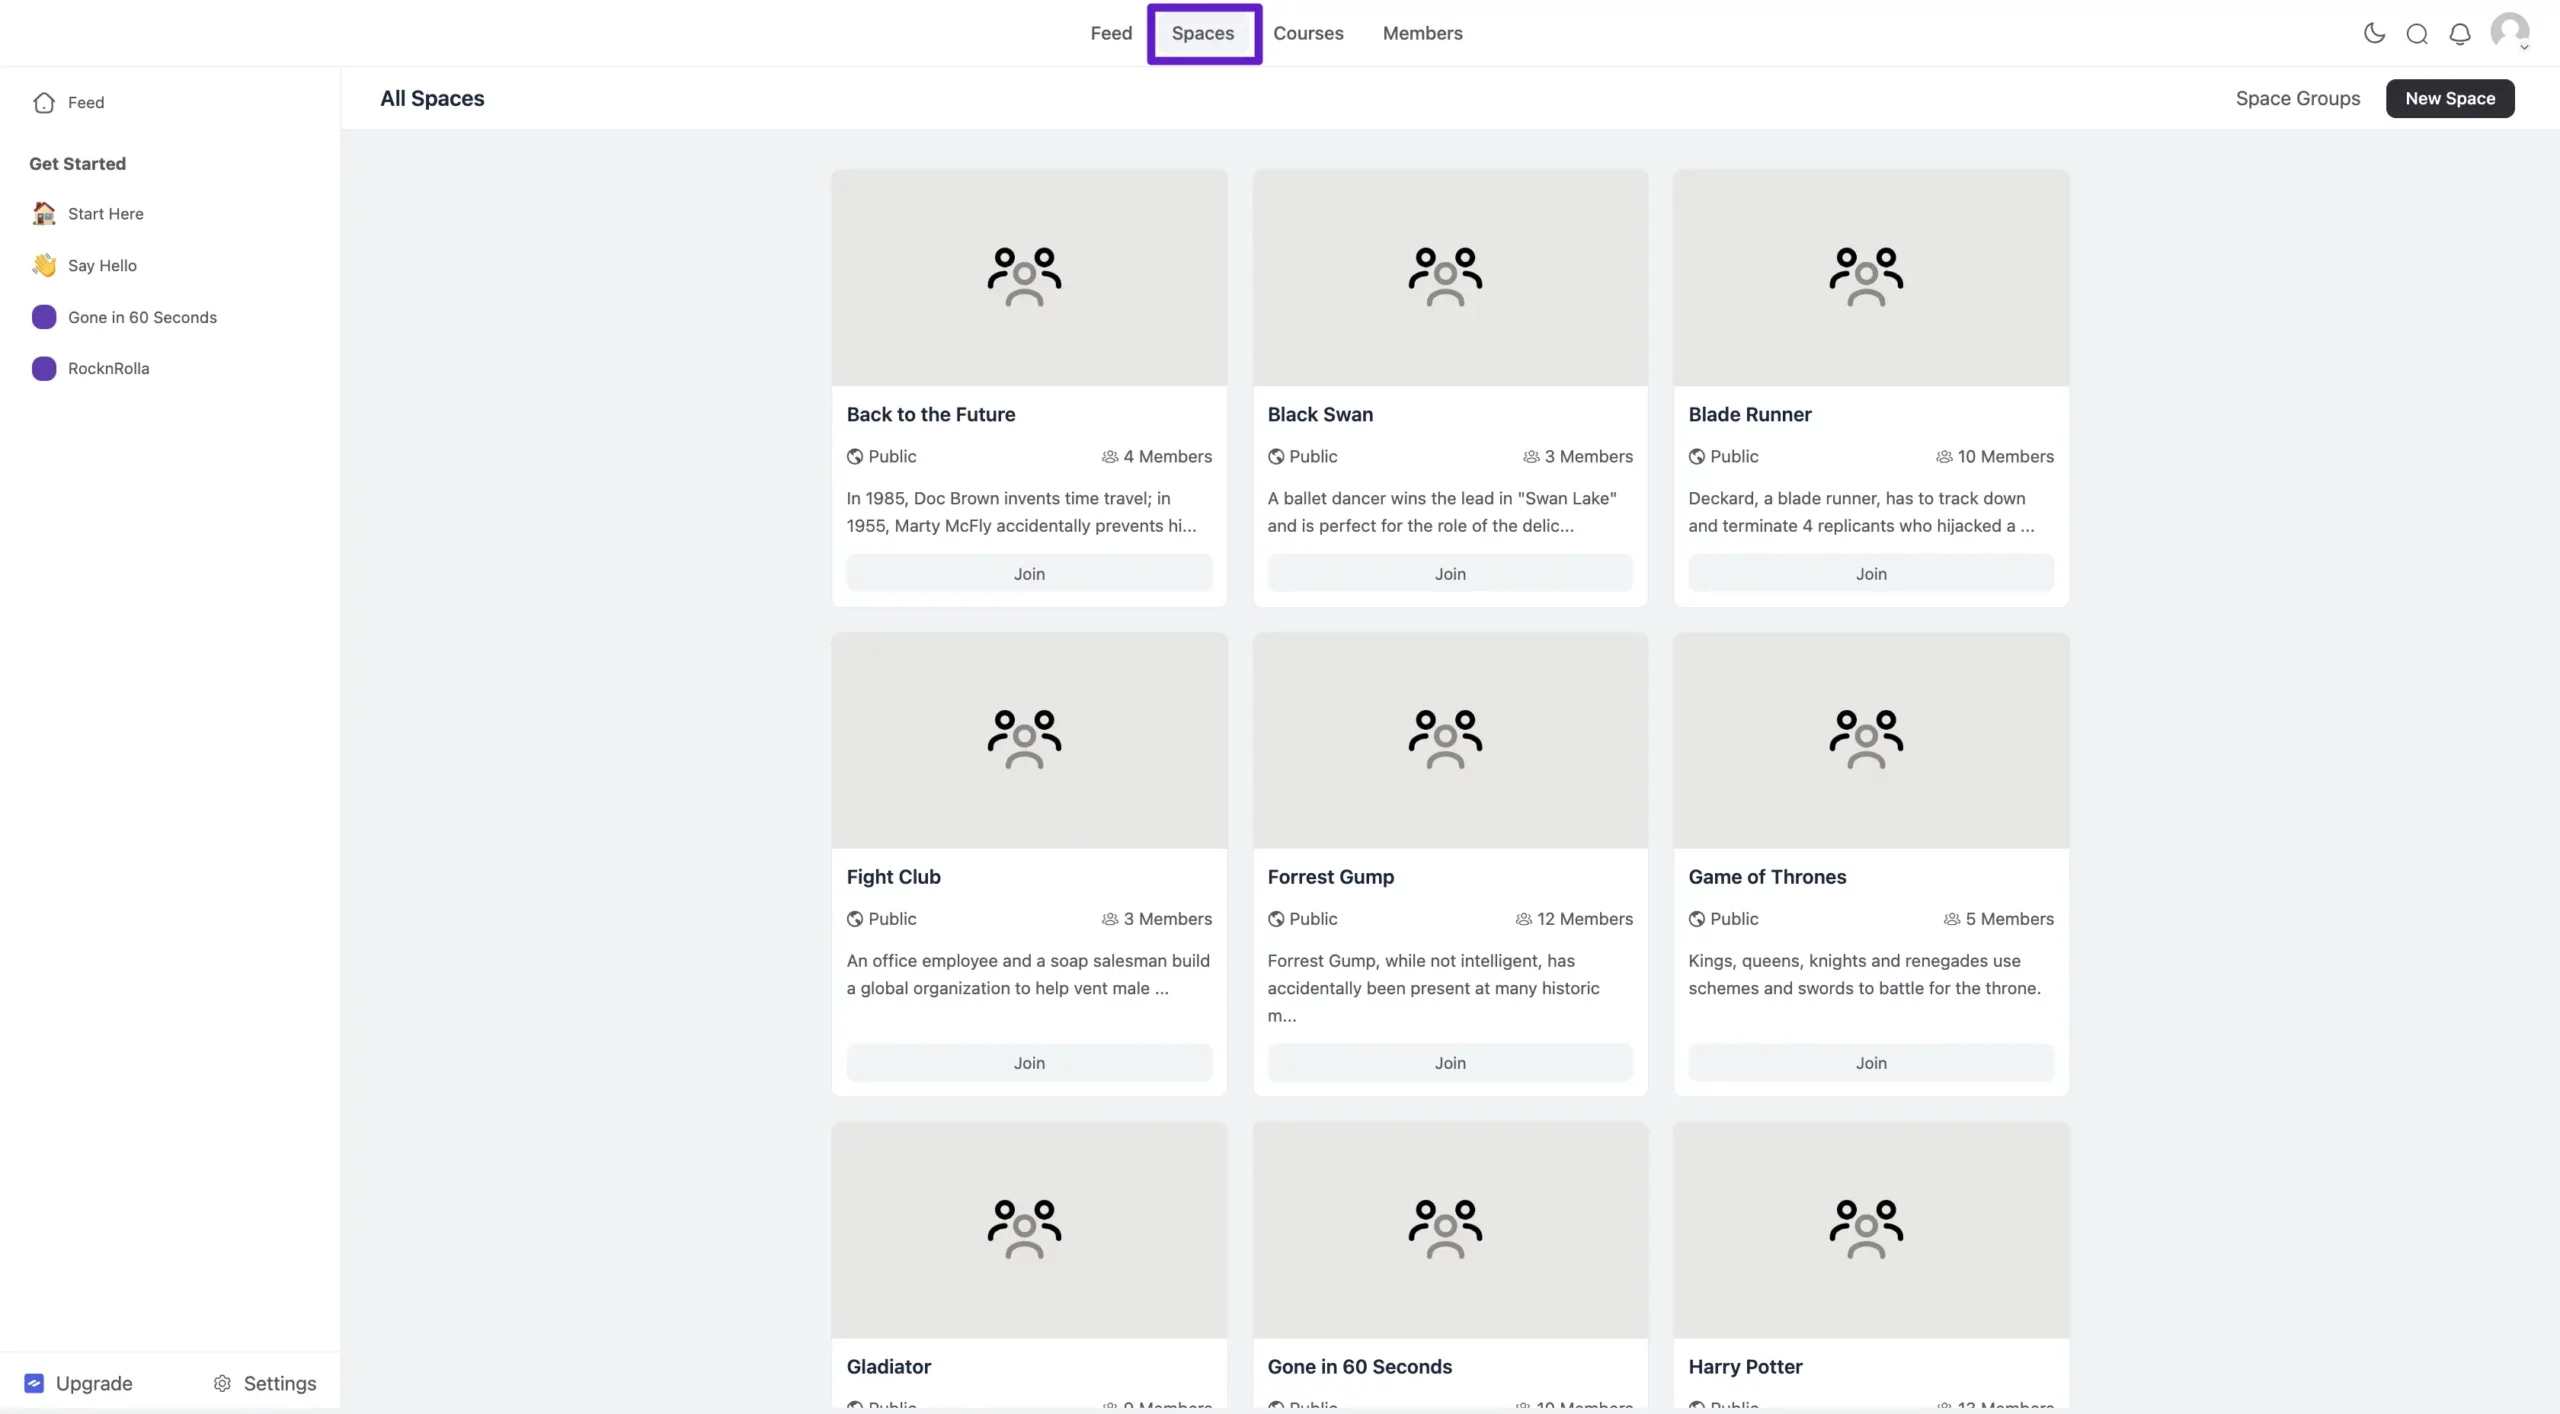Open RocknRolla in the sidebar
2560x1414 pixels.
tap(108, 368)
